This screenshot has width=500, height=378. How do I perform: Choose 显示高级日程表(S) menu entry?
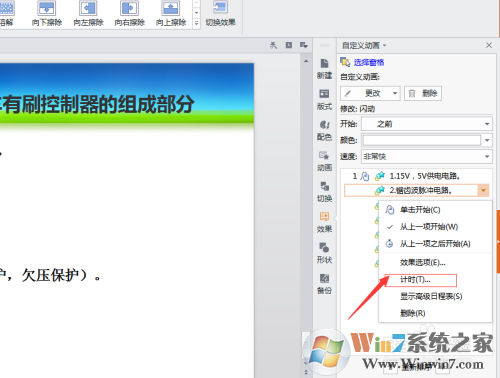435,296
